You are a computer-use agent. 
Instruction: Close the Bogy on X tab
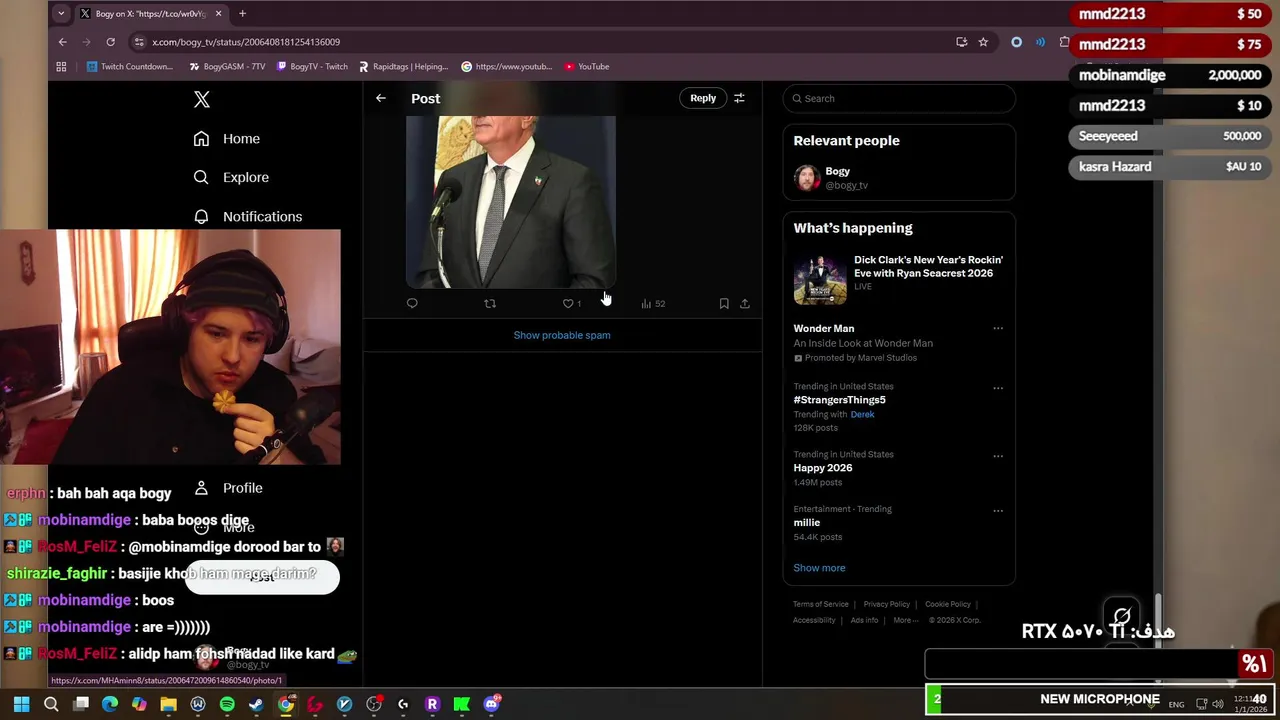218,14
